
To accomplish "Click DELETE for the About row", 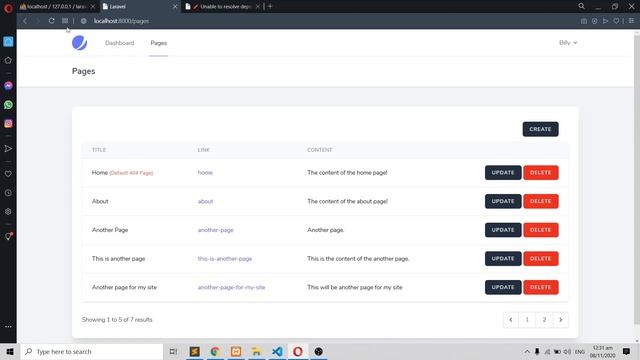I will (541, 201).
